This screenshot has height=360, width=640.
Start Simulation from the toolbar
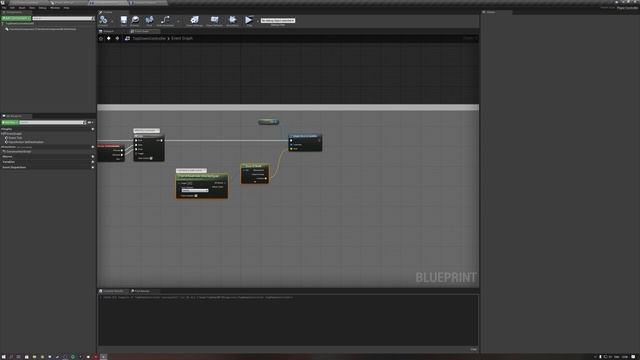[232, 20]
